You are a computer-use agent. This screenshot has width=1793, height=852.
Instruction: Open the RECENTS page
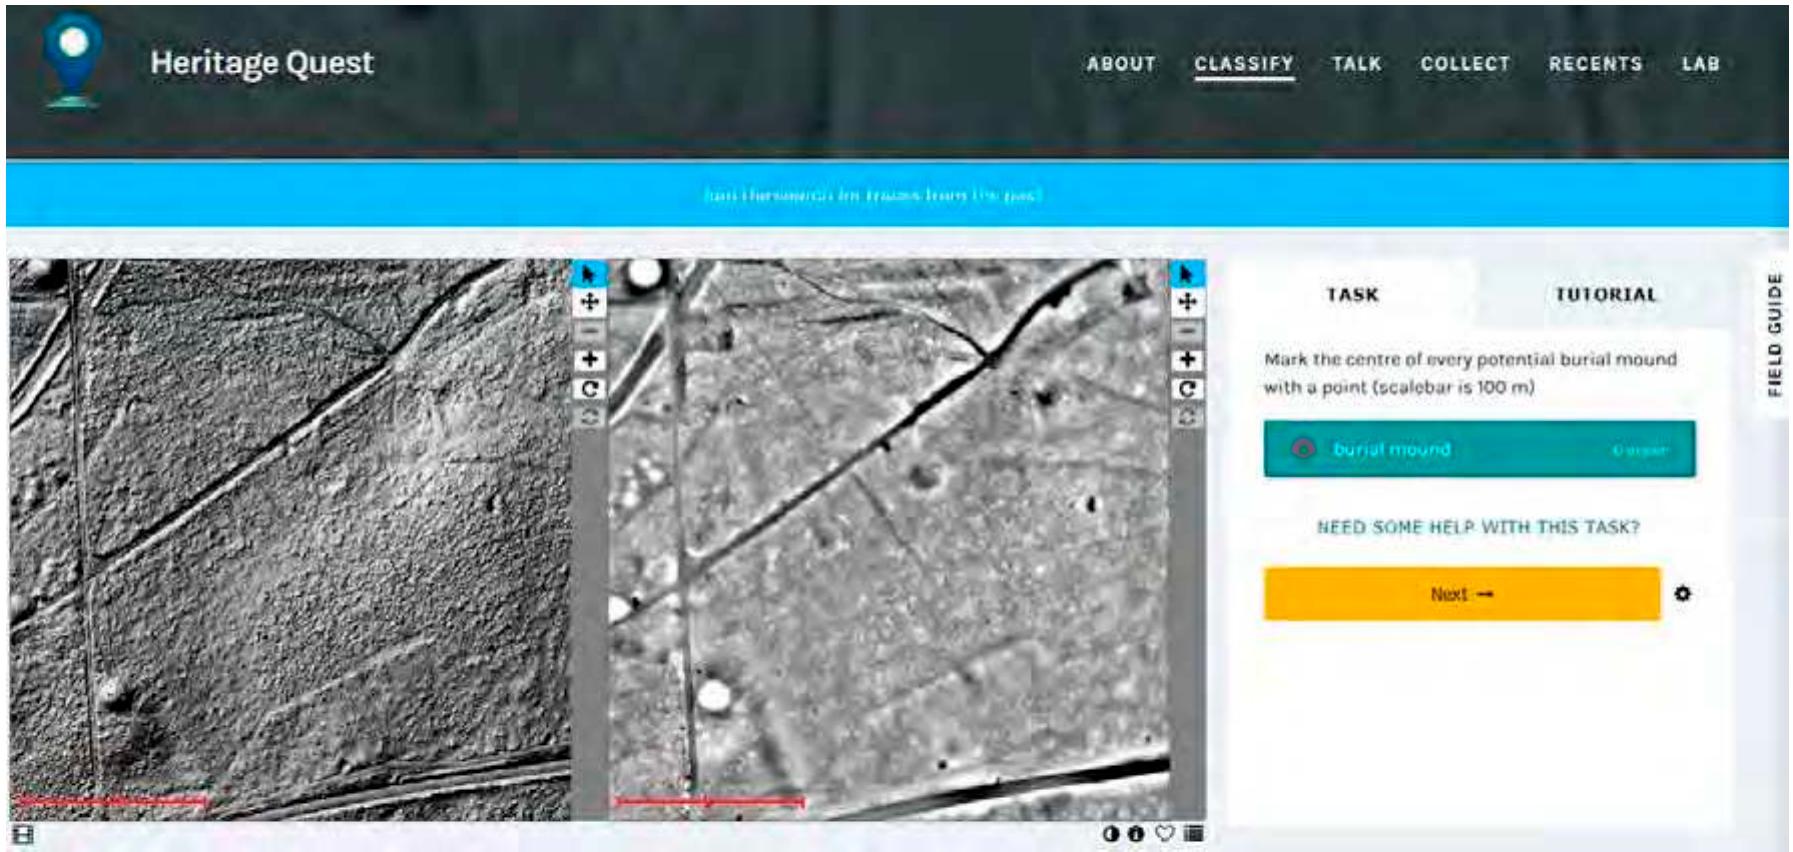point(1595,64)
